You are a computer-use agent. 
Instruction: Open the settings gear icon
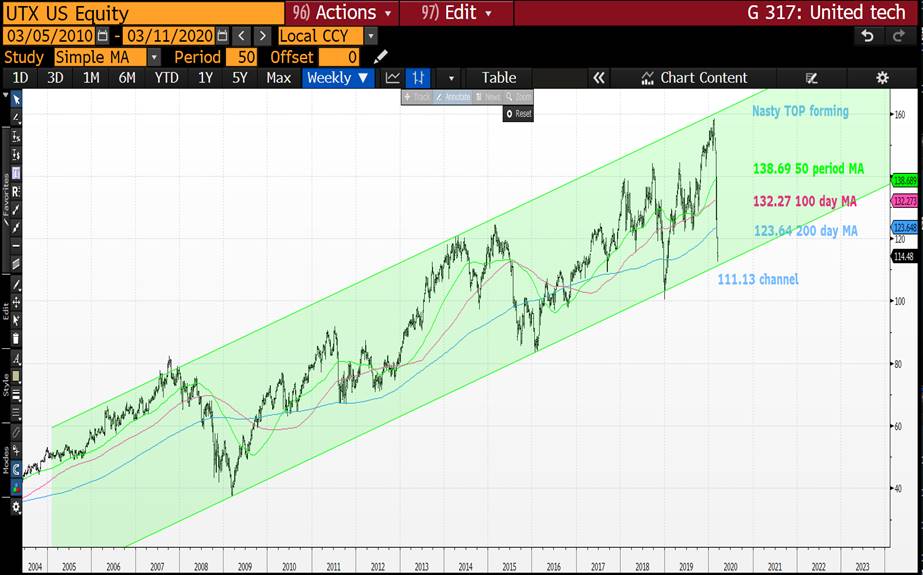click(882, 78)
